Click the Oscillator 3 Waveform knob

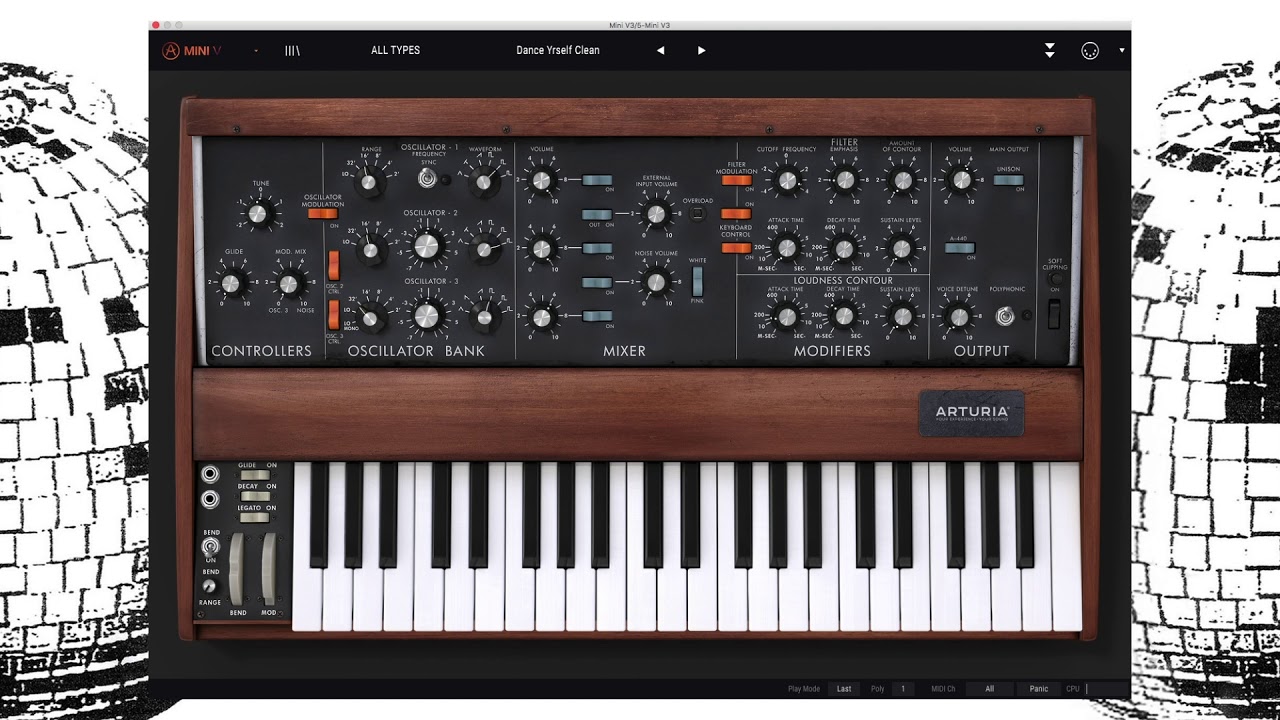[x=485, y=318]
